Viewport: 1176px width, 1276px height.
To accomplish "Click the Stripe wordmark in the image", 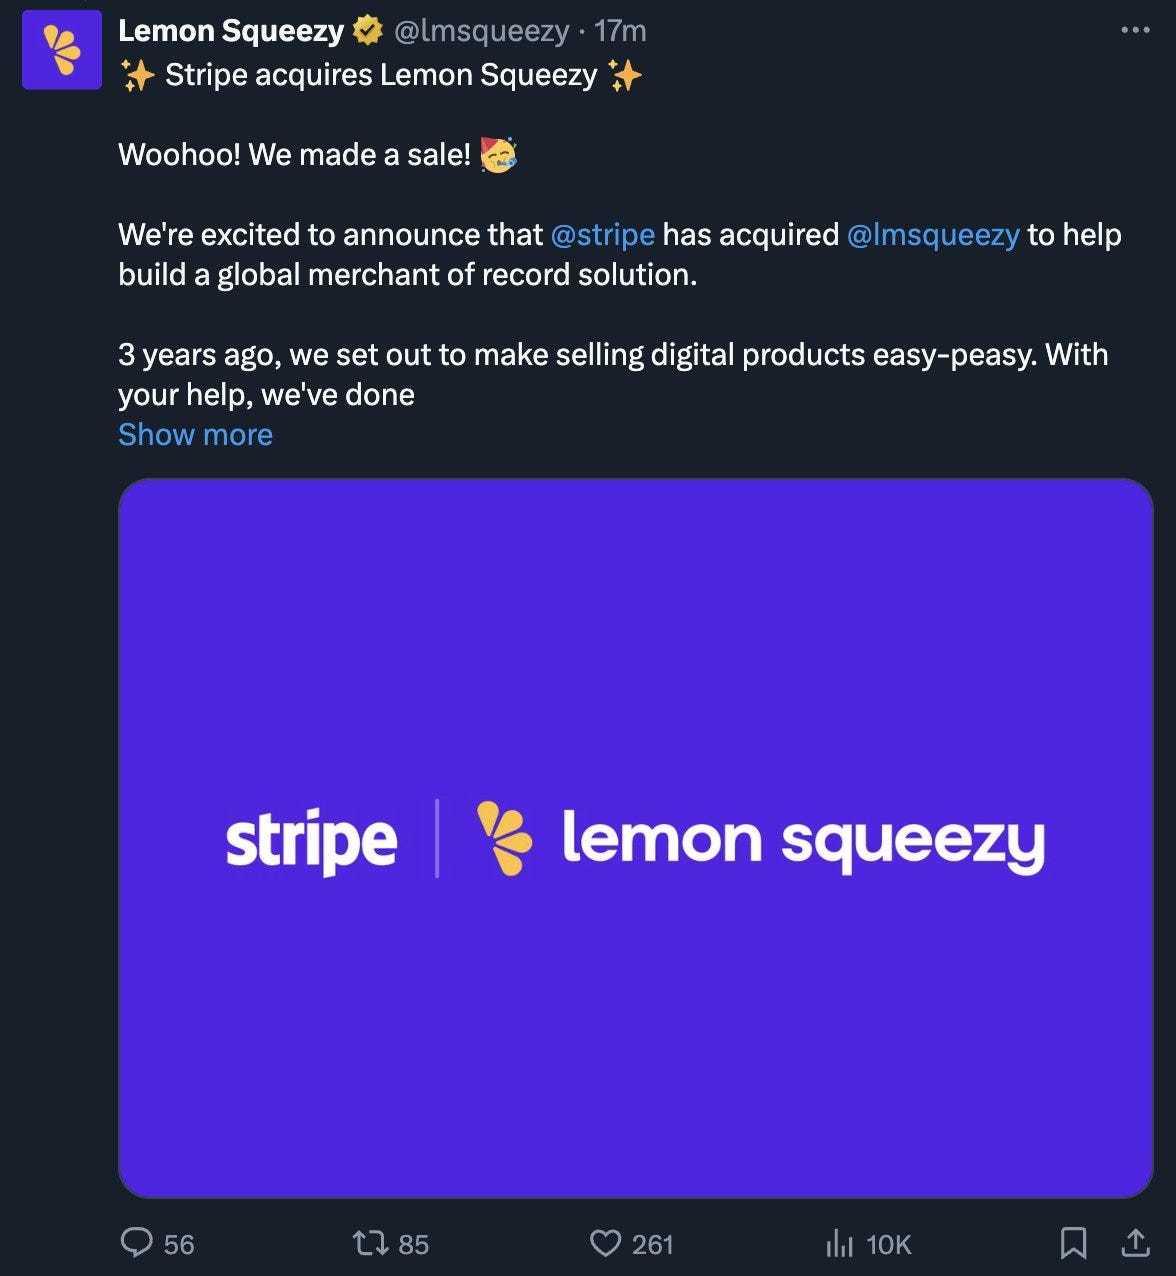I will tap(311, 841).
